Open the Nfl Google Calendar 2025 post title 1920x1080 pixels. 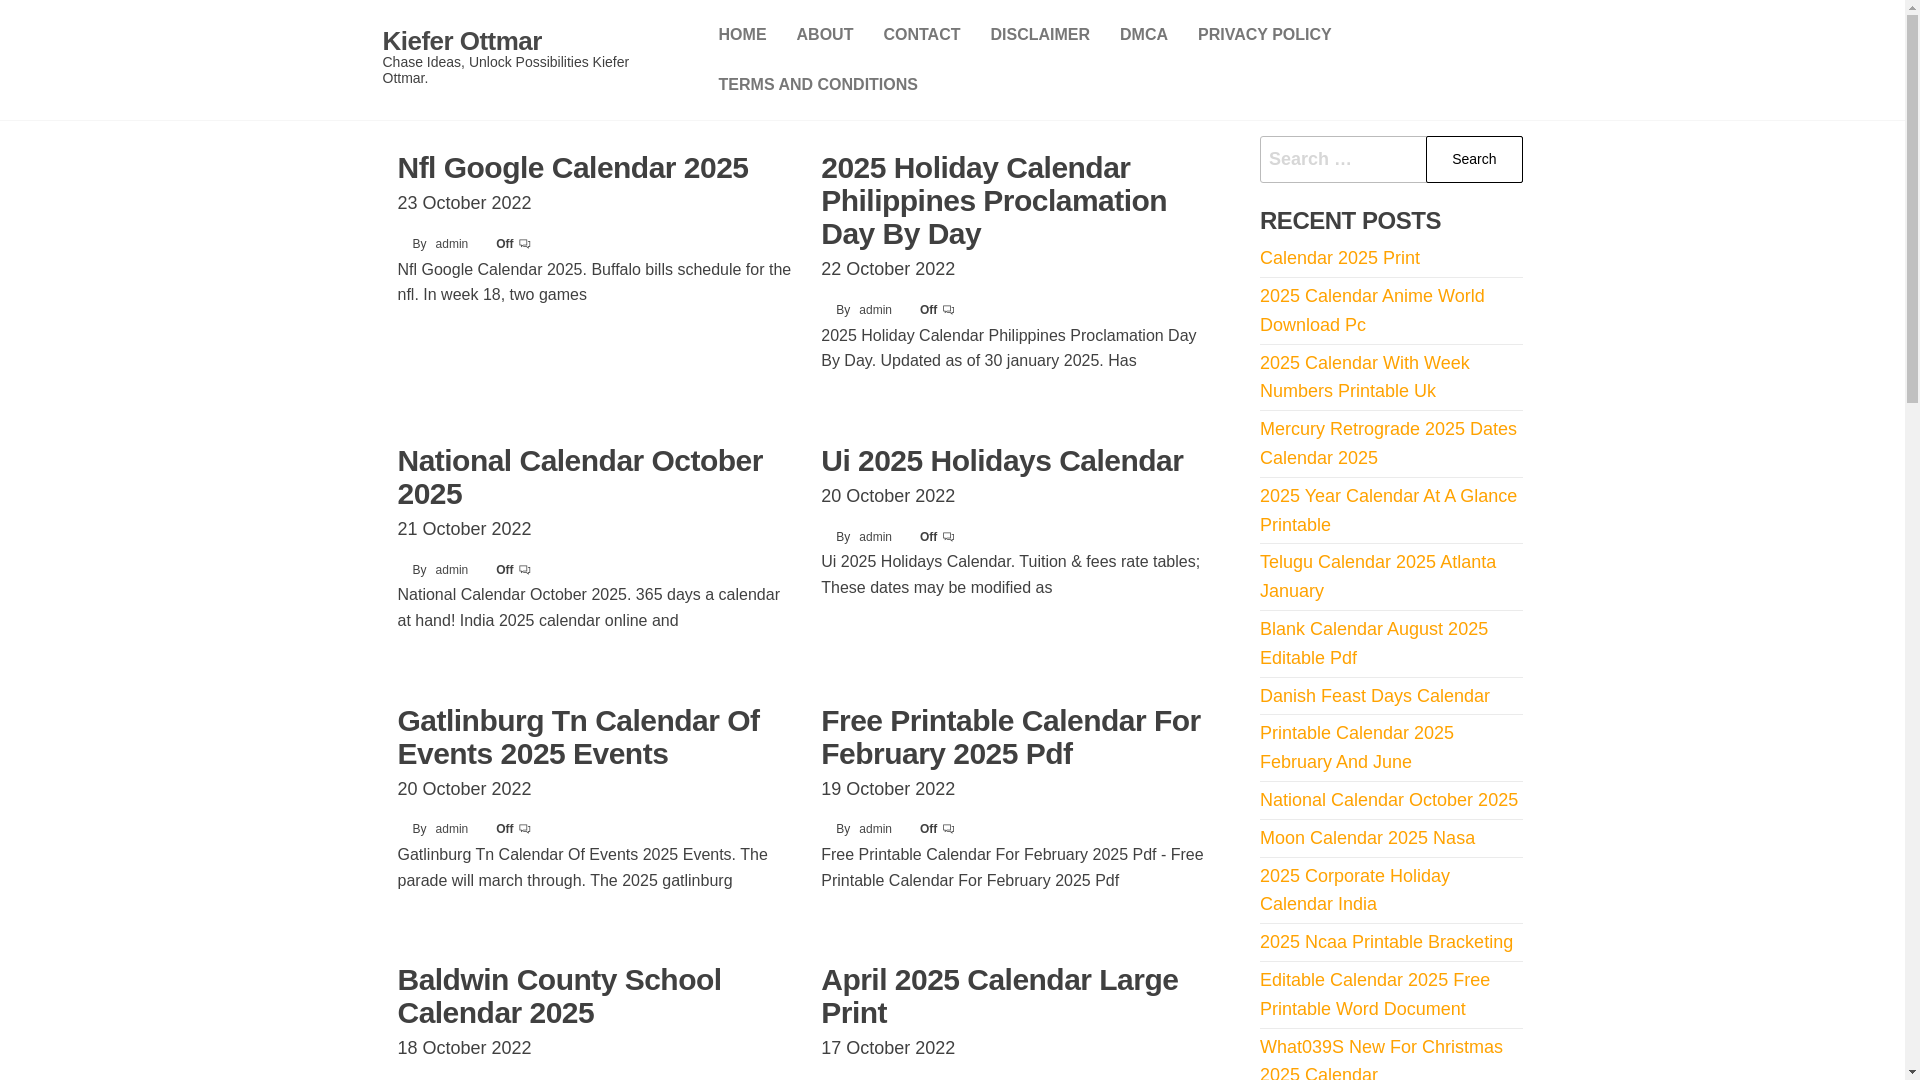click(572, 168)
